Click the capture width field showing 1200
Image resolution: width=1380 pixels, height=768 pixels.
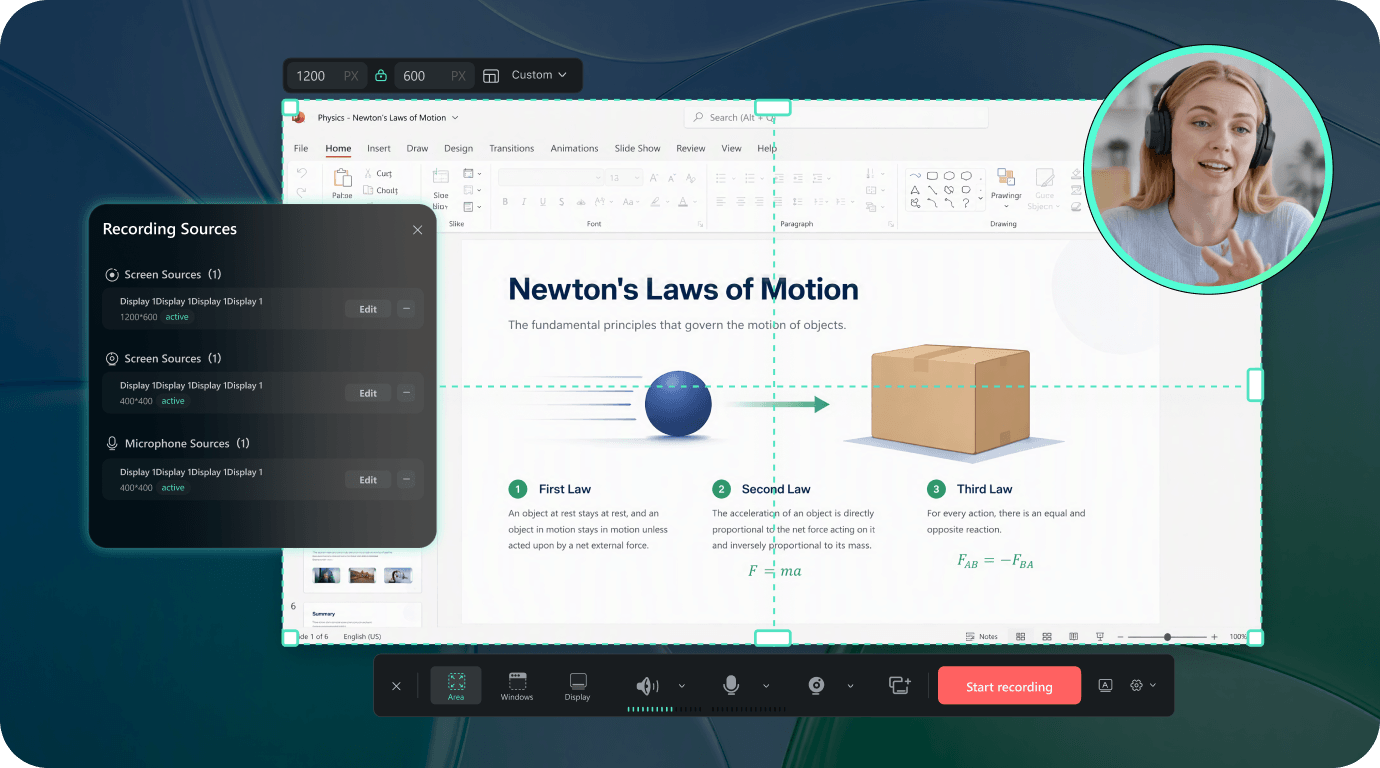tap(327, 76)
